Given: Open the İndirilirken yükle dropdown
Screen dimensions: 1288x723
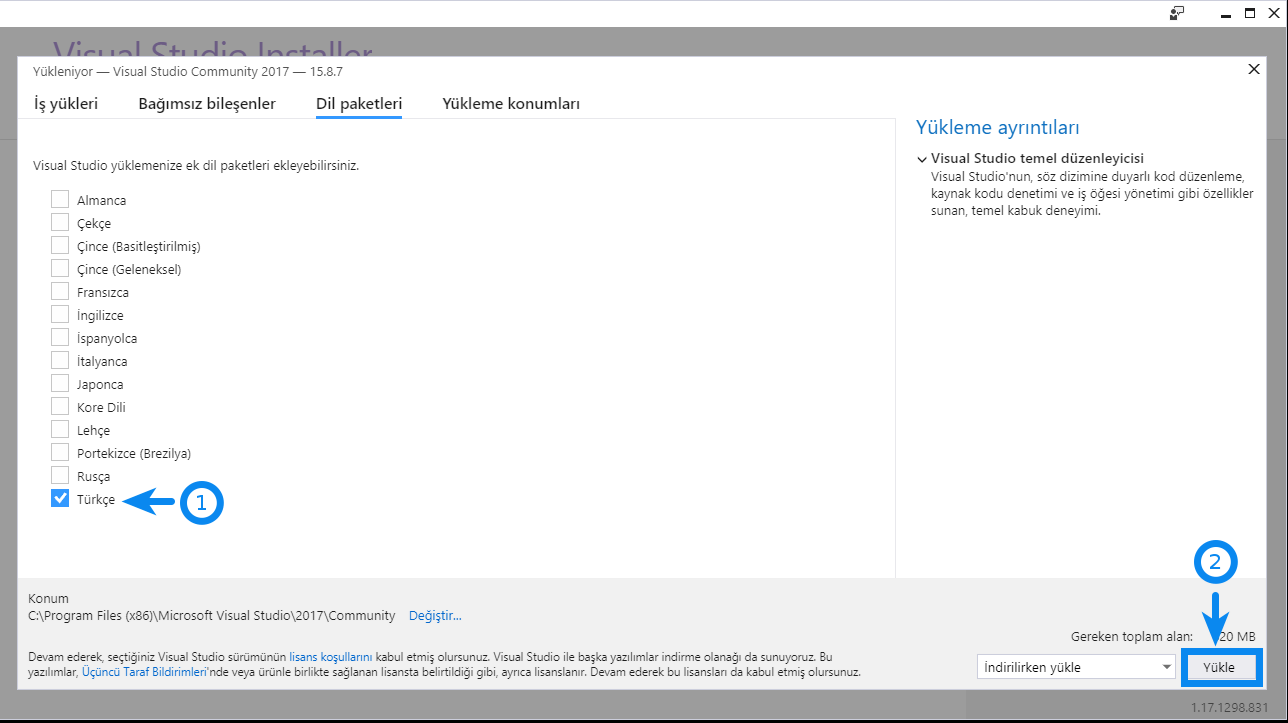Looking at the screenshot, I should tap(1075, 667).
